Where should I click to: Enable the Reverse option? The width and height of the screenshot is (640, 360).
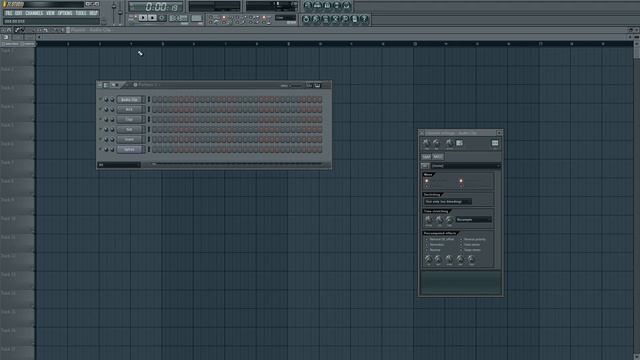(433, 250)
